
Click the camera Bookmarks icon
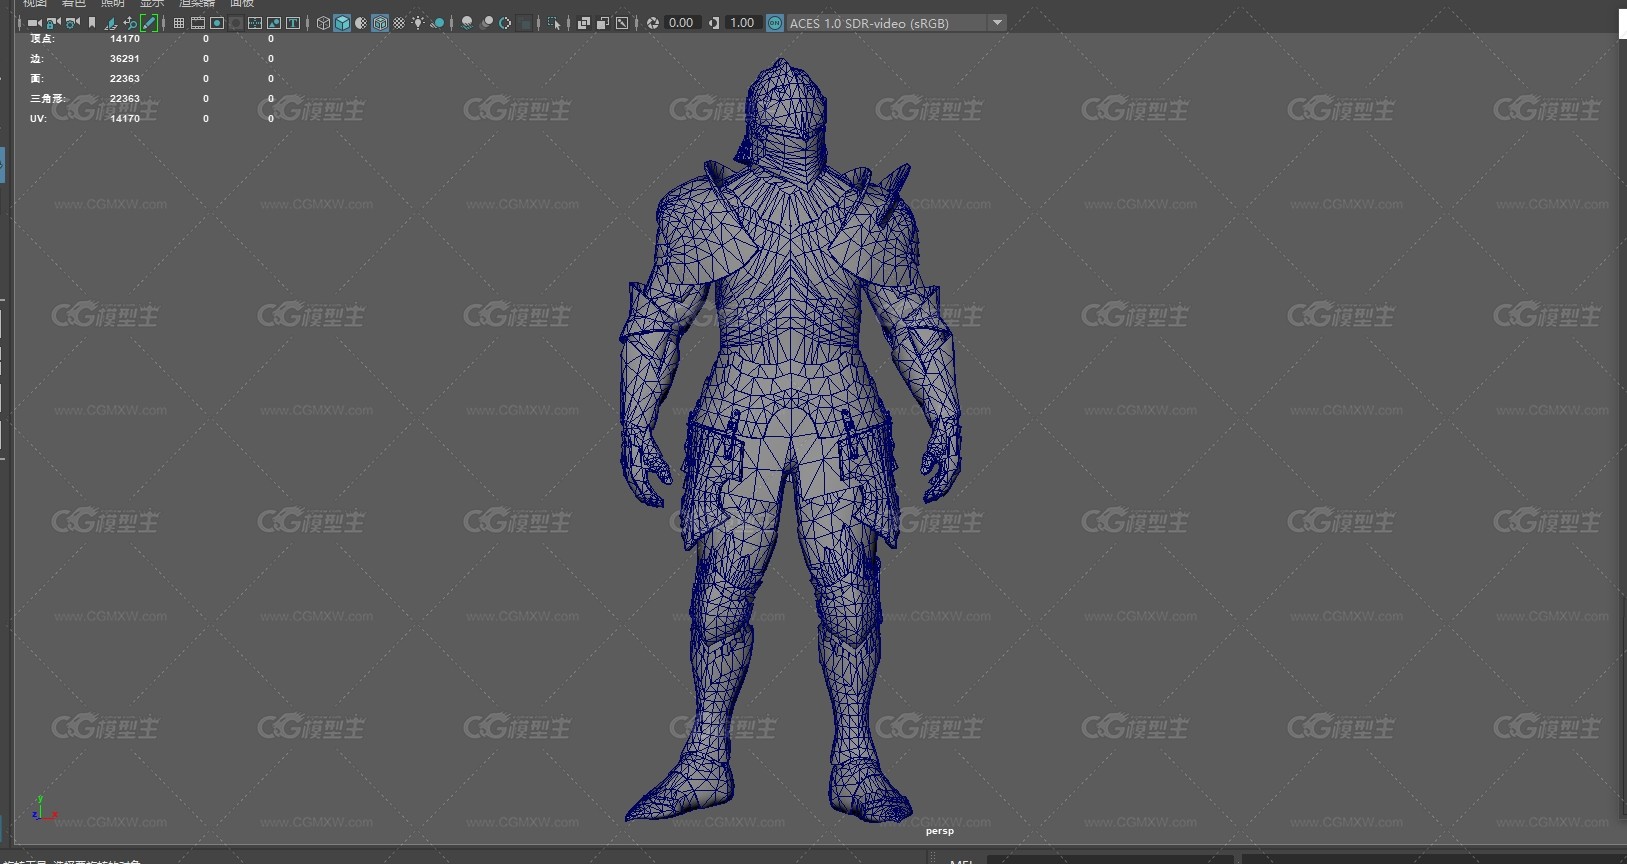[92, 23]
